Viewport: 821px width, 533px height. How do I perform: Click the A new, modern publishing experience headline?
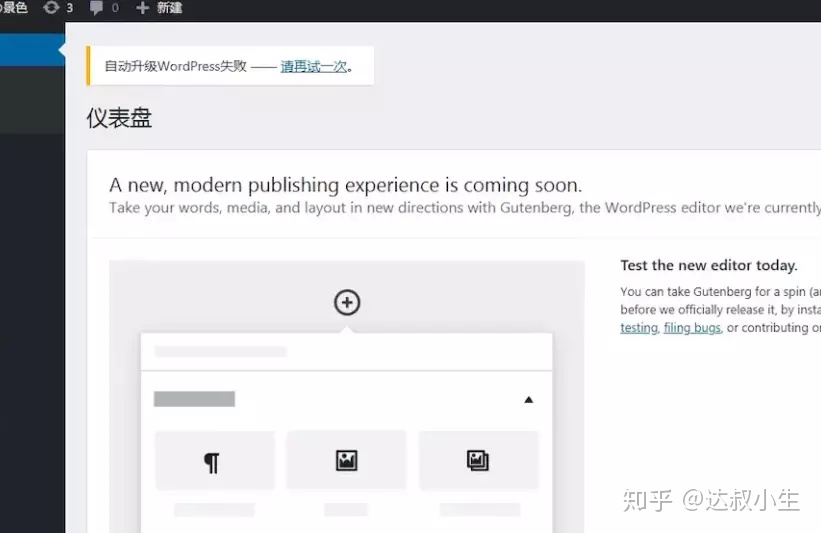point(346,185)
